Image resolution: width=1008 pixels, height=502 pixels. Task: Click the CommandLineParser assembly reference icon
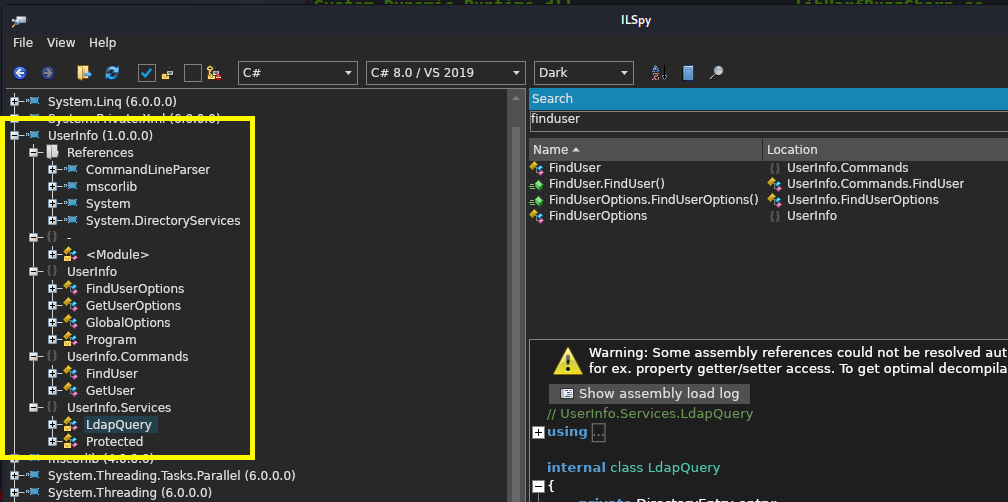coord(70,170)
